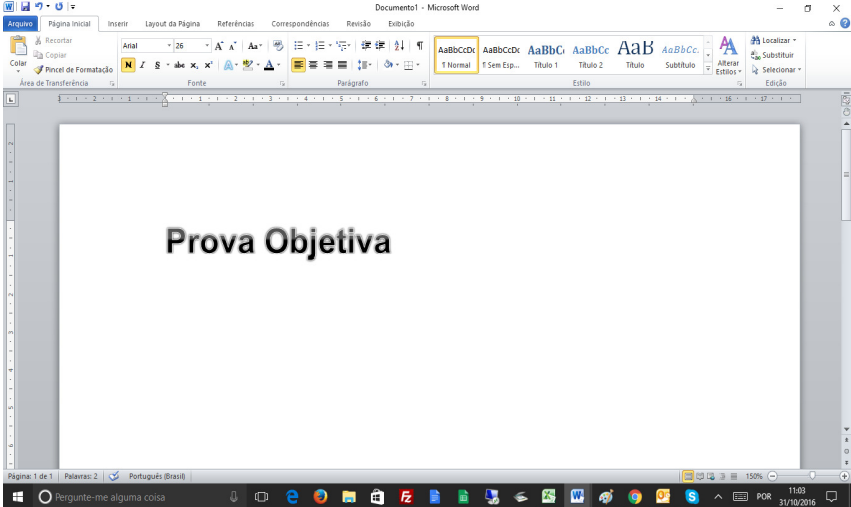This screenshot has width=851, height=507.
Task: Decrease paragraph indent
Action: coord(366,46)
